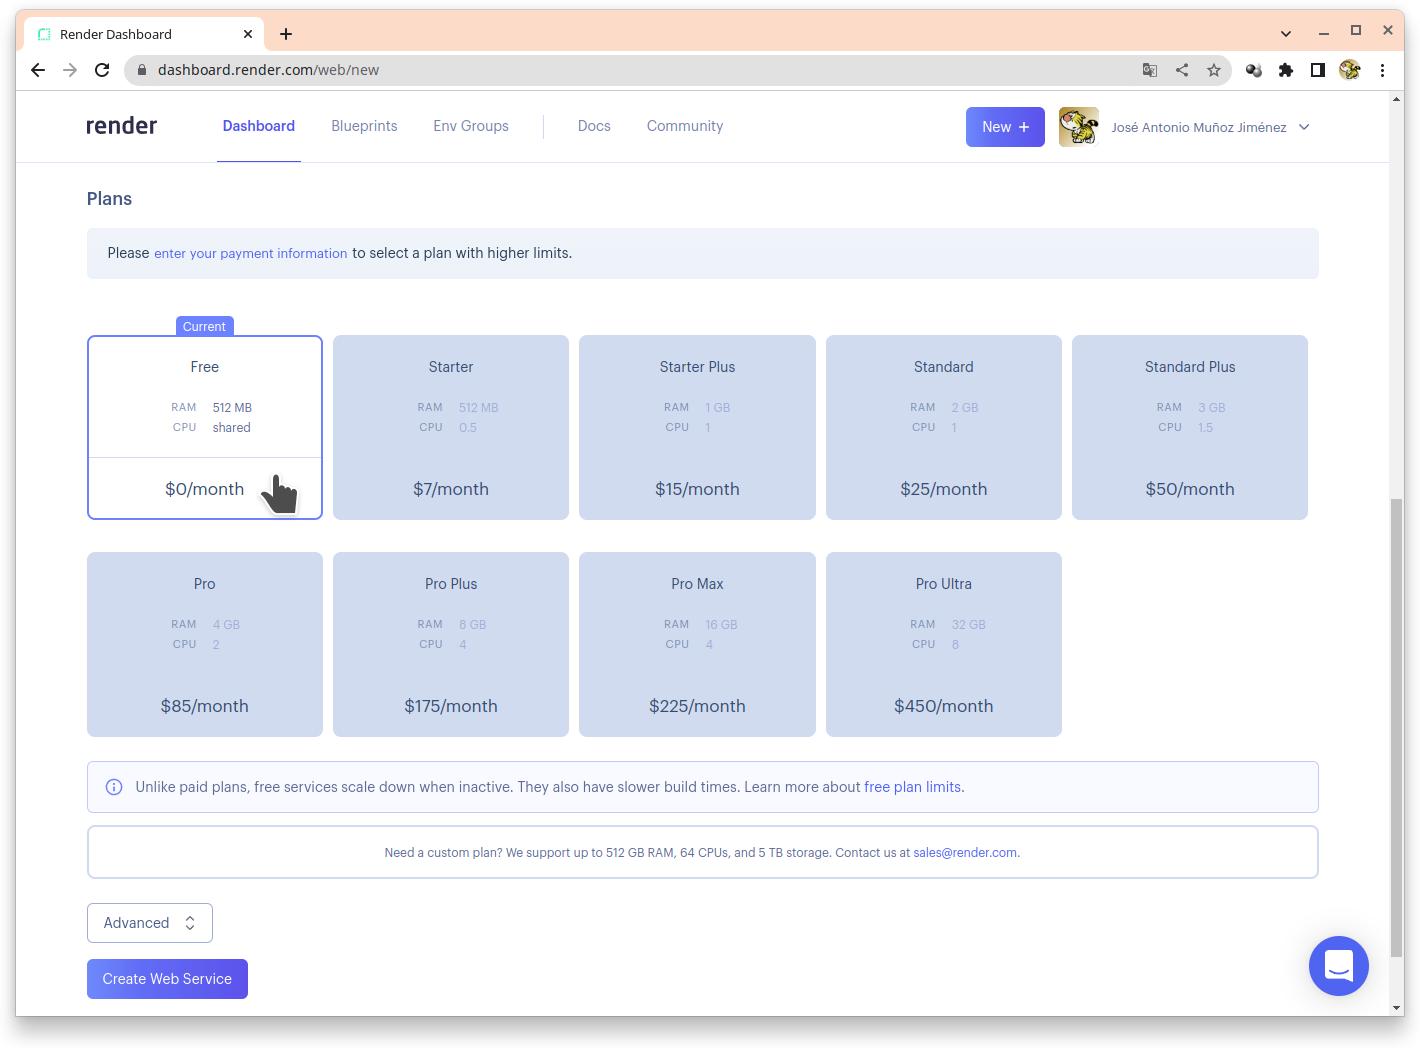Viewport: 1420px width, 1048px height.
Task: Open Chrome three-dot menu
Action: point(1382,70)
